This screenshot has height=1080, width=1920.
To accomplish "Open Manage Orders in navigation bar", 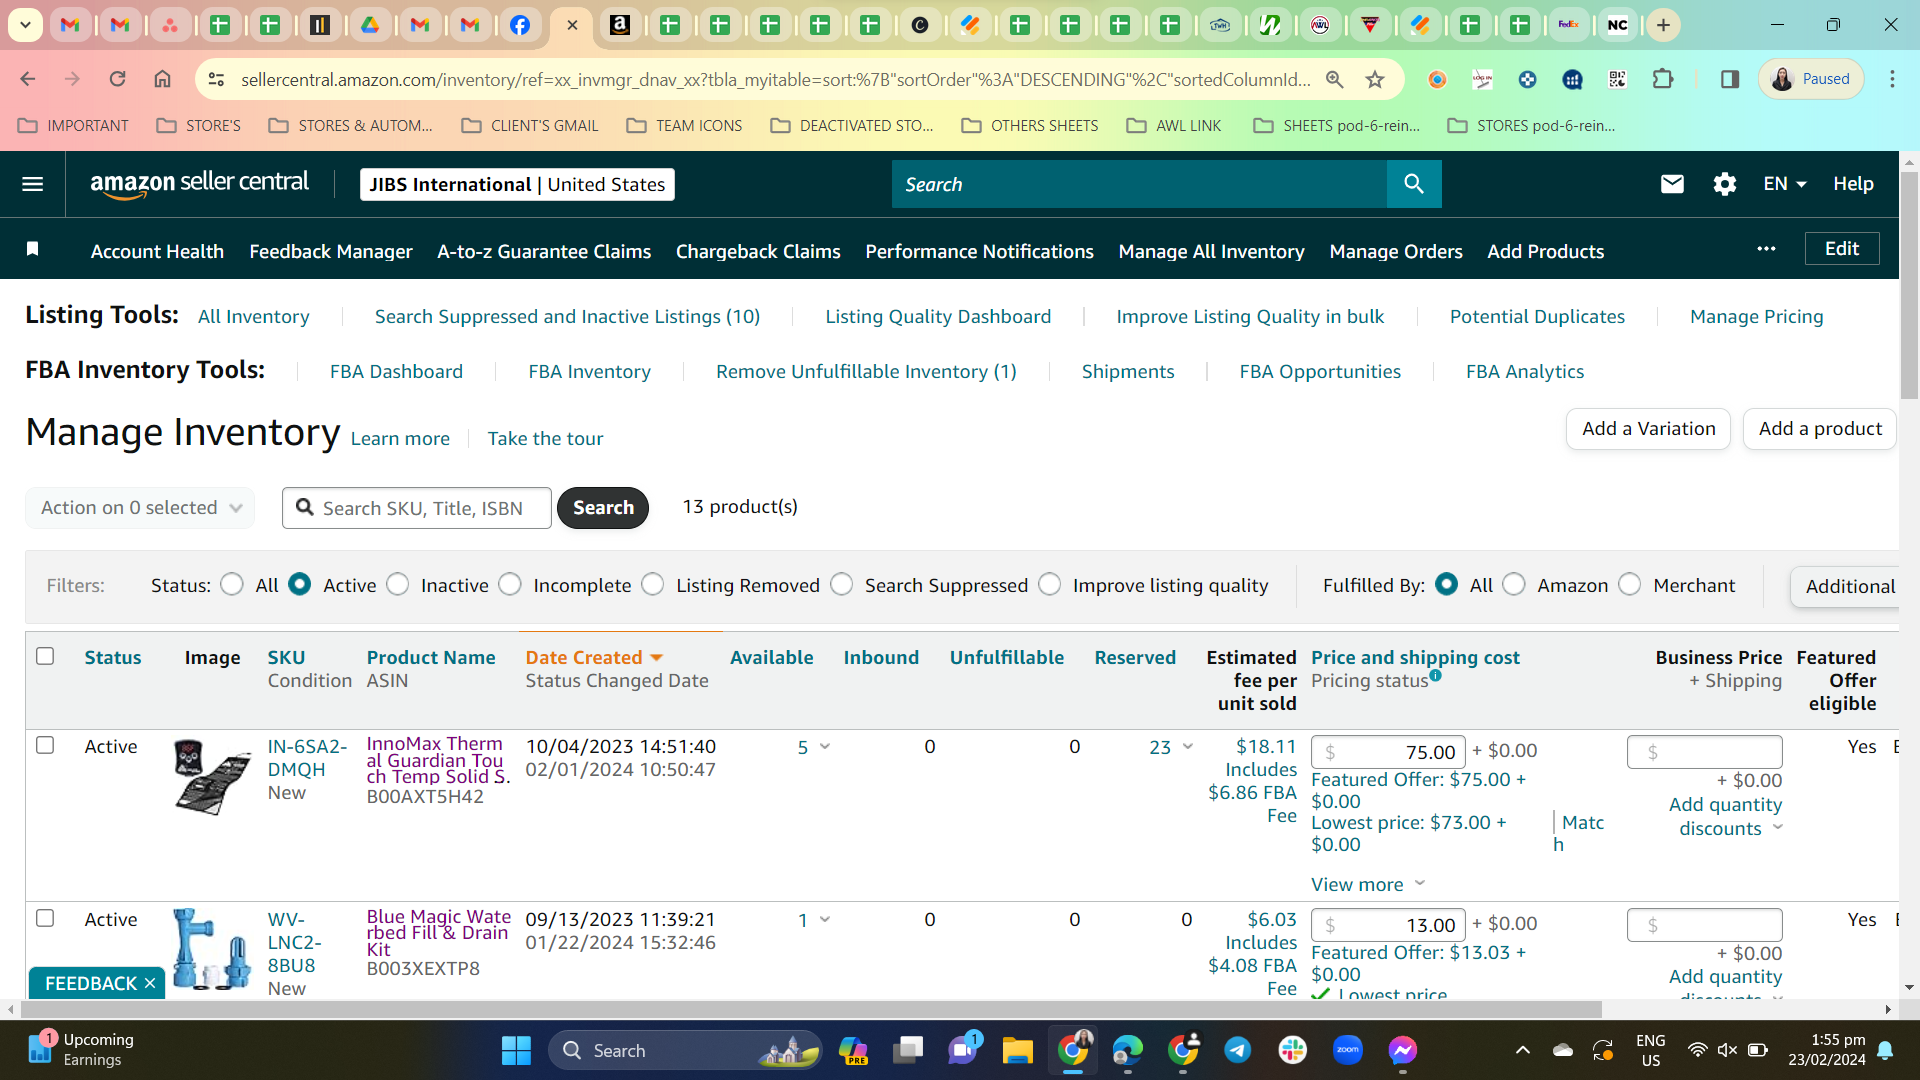I will 1396,251.
